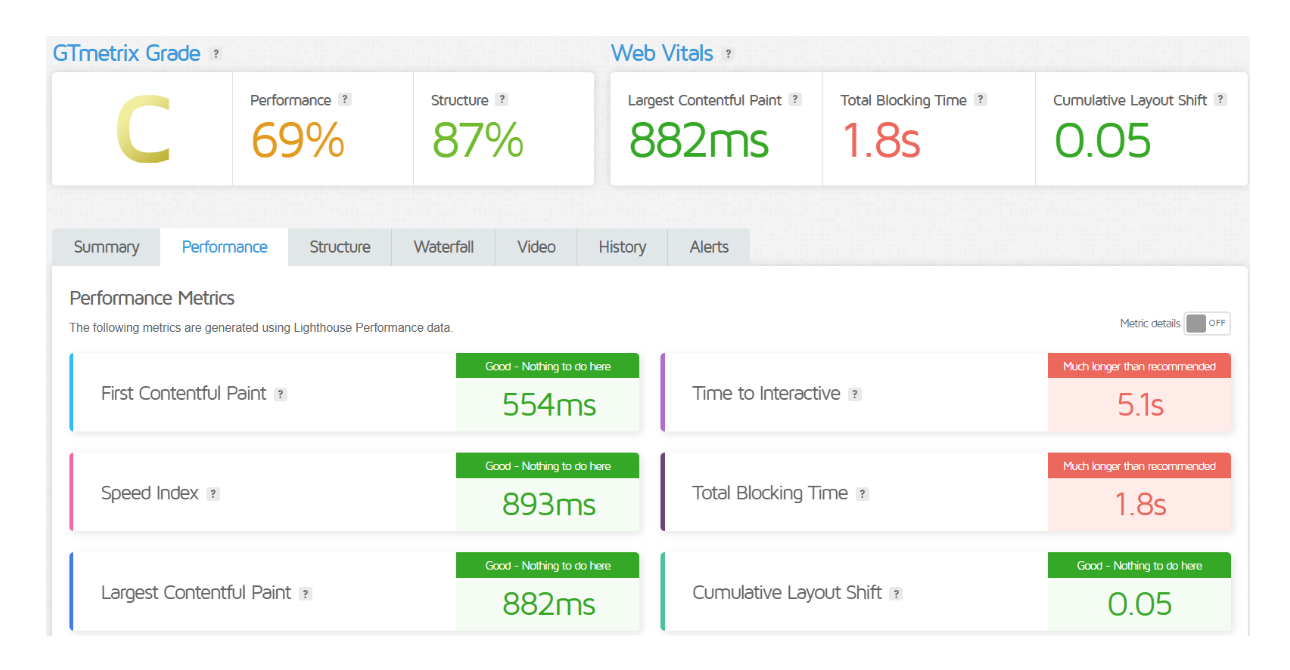Click the 69% performance score

click(x=298, y=140)
